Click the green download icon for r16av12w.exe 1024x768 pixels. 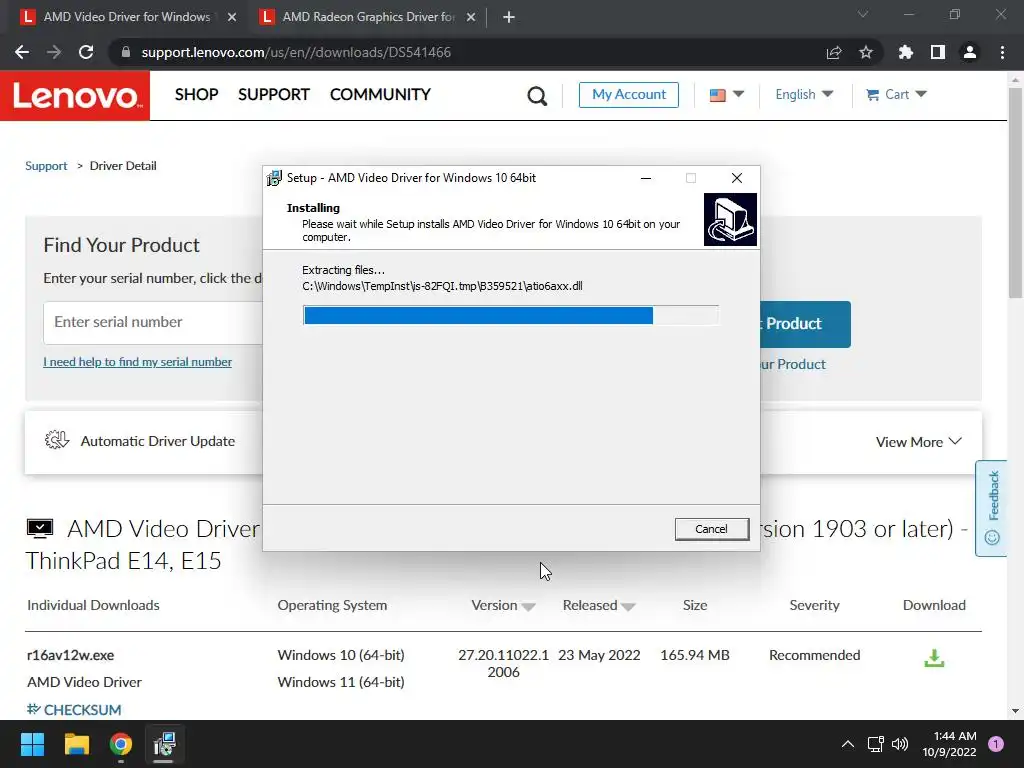tap(934, 658)
